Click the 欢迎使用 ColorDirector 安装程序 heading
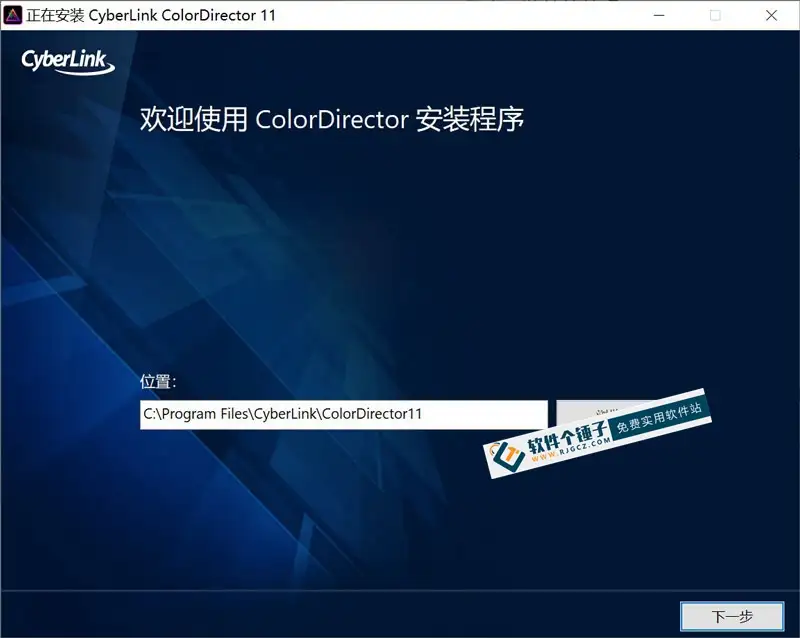Image resolution: width=800 pixels, height=638 pixels. tap(332, 120)
